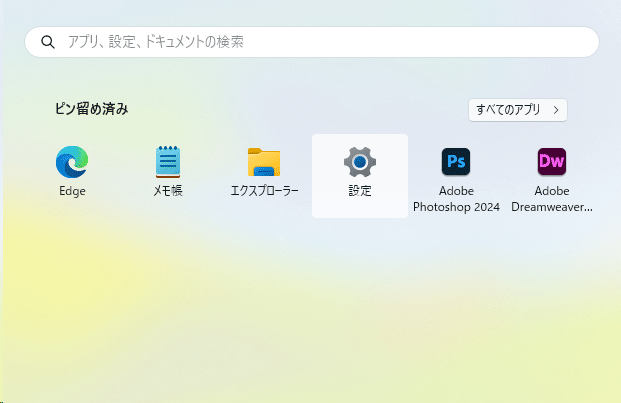Launch Adobe Photoshop 2024 via Ps icon

[456, 161]
